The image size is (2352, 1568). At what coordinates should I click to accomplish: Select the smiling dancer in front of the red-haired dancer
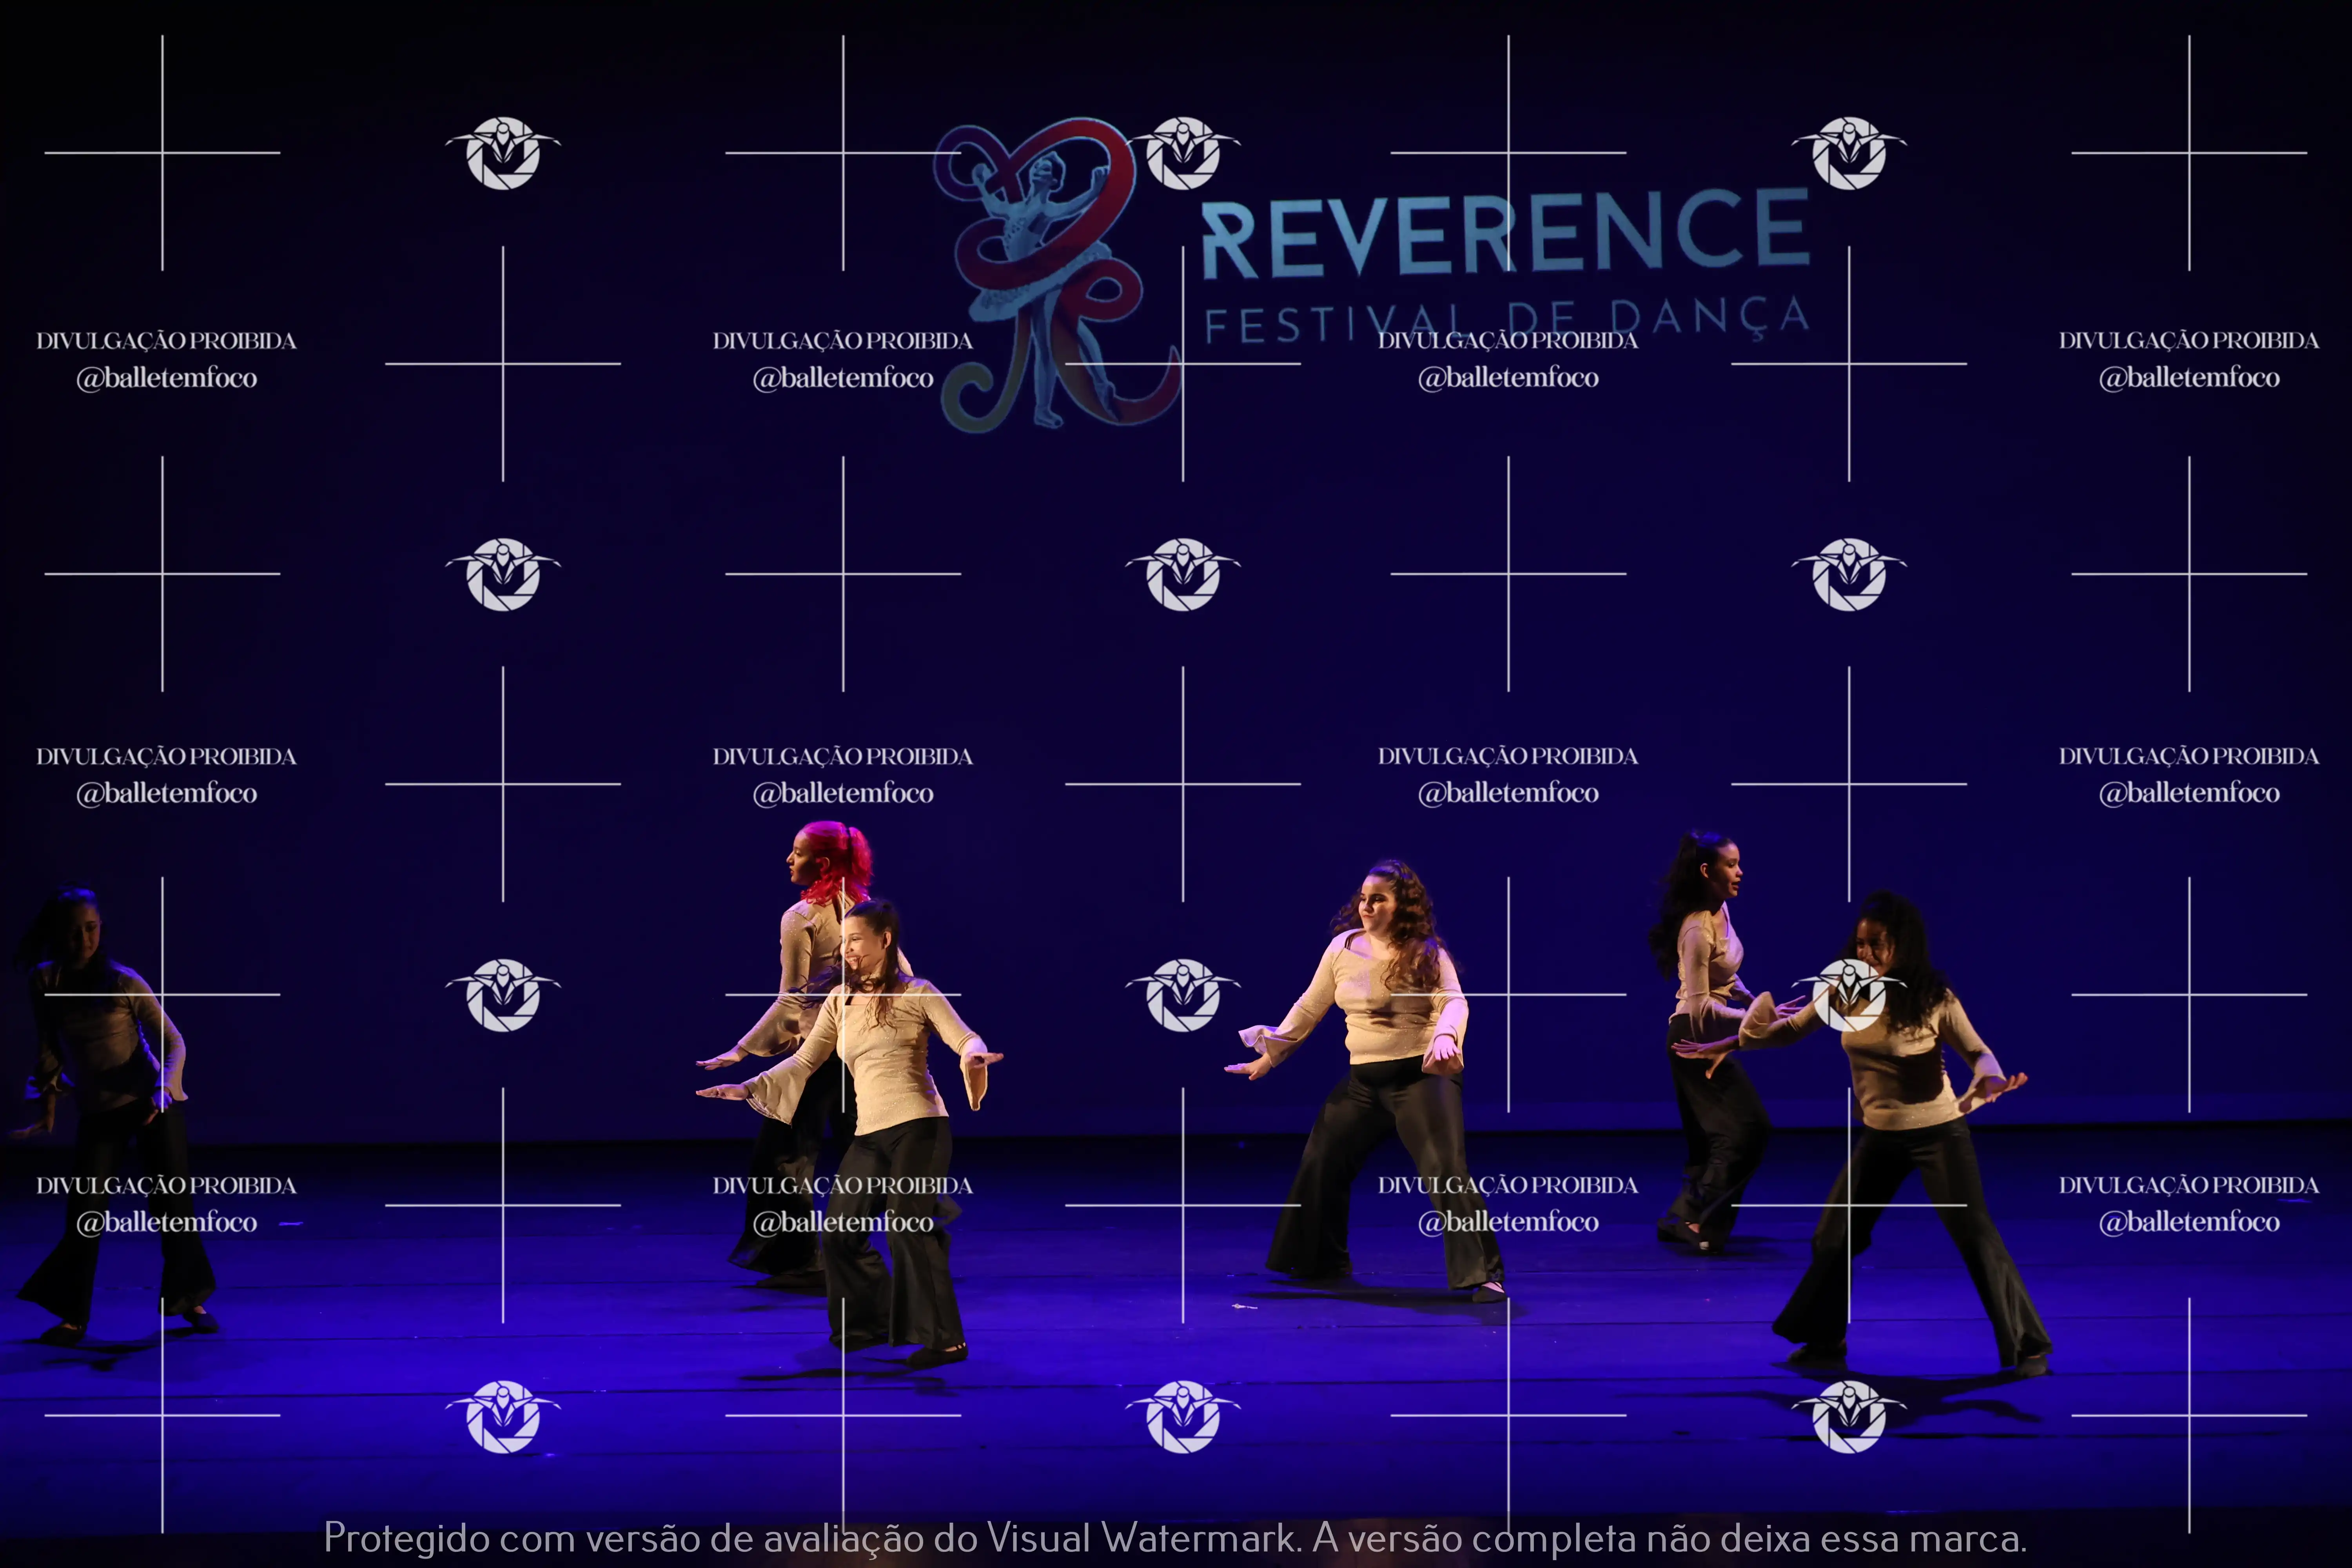click(890, 1060)
